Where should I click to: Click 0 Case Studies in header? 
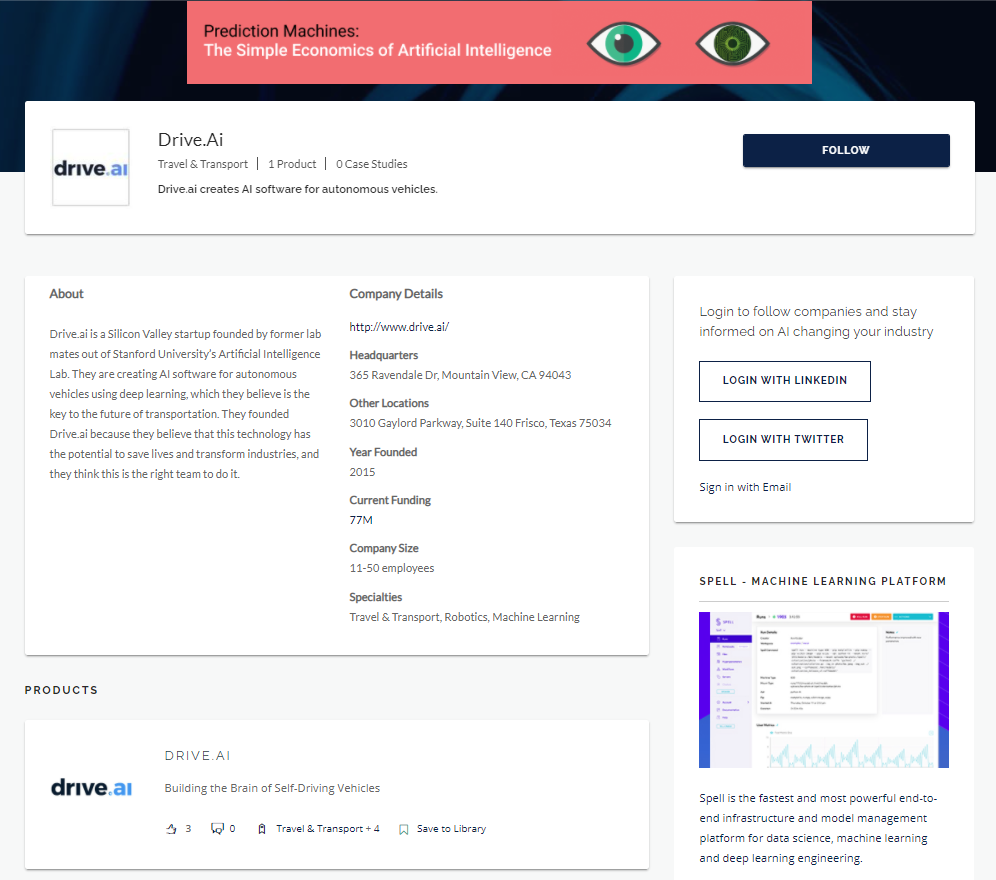pos(372,164)
